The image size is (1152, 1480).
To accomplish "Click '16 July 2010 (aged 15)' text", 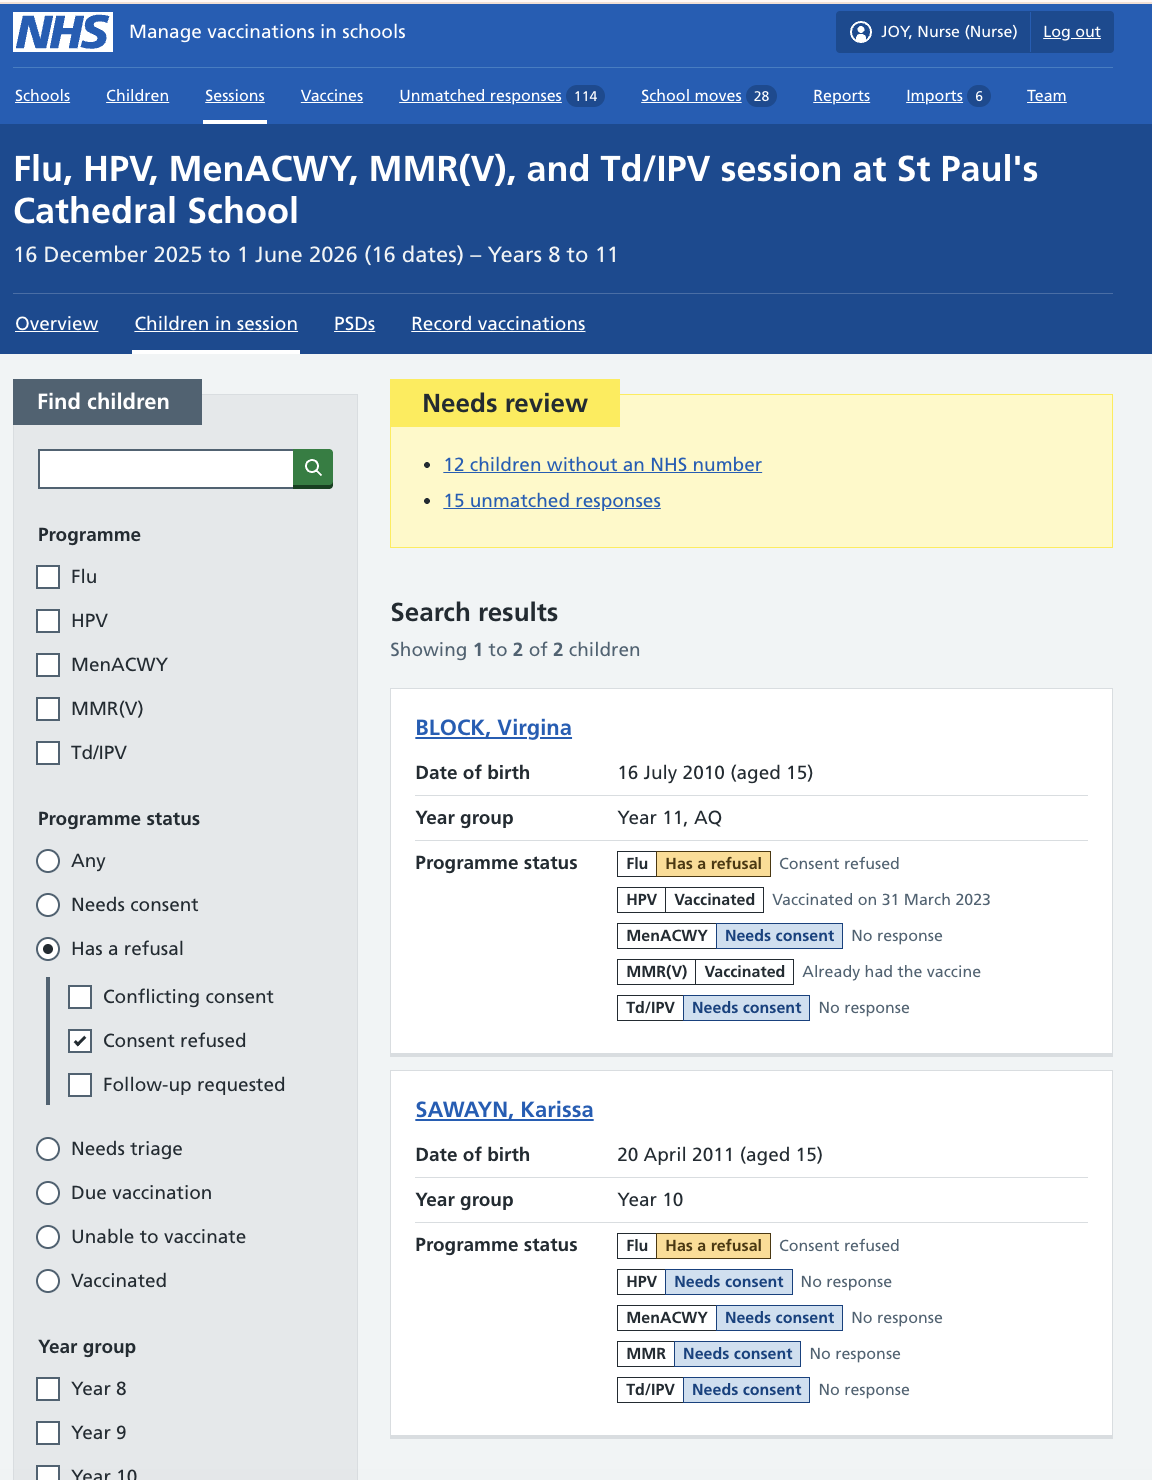I will pyautogui.click(x=715, y=773).
